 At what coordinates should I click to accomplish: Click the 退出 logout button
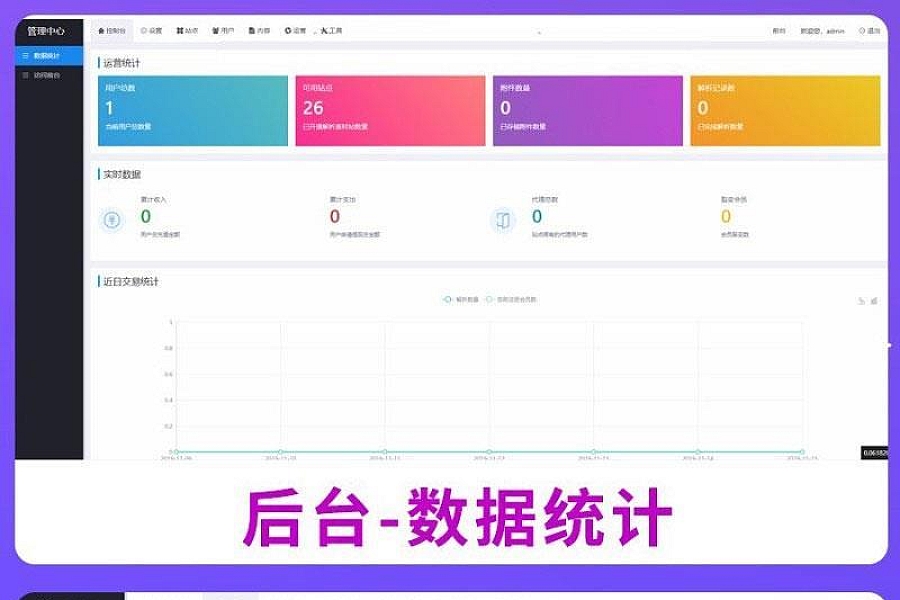(870, 31)
